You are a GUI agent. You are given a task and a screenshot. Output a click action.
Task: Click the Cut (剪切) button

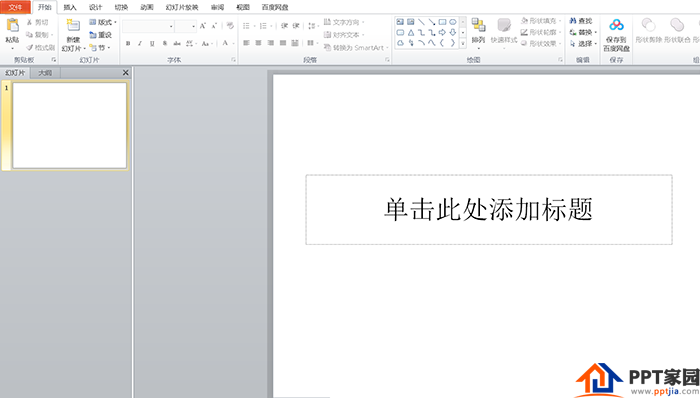pyautogui.click(x=38, y=22)
